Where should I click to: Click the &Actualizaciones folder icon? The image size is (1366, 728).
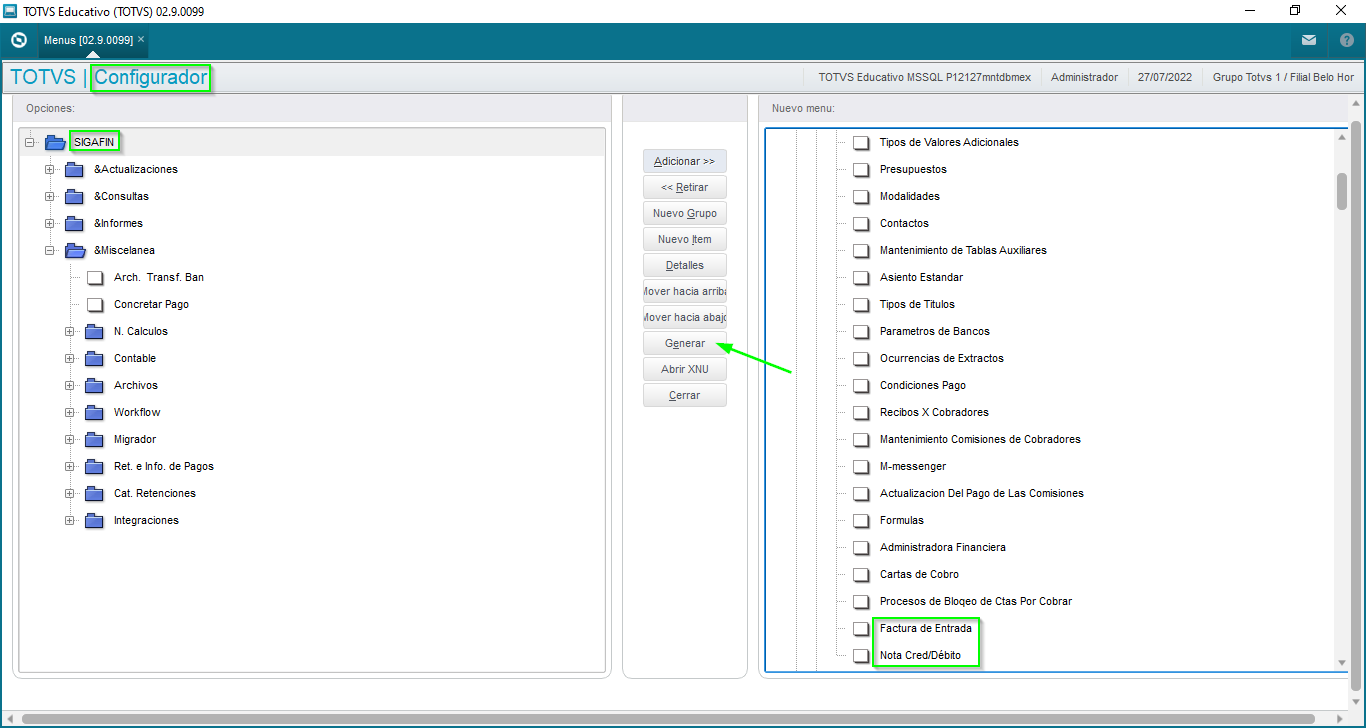75,169
